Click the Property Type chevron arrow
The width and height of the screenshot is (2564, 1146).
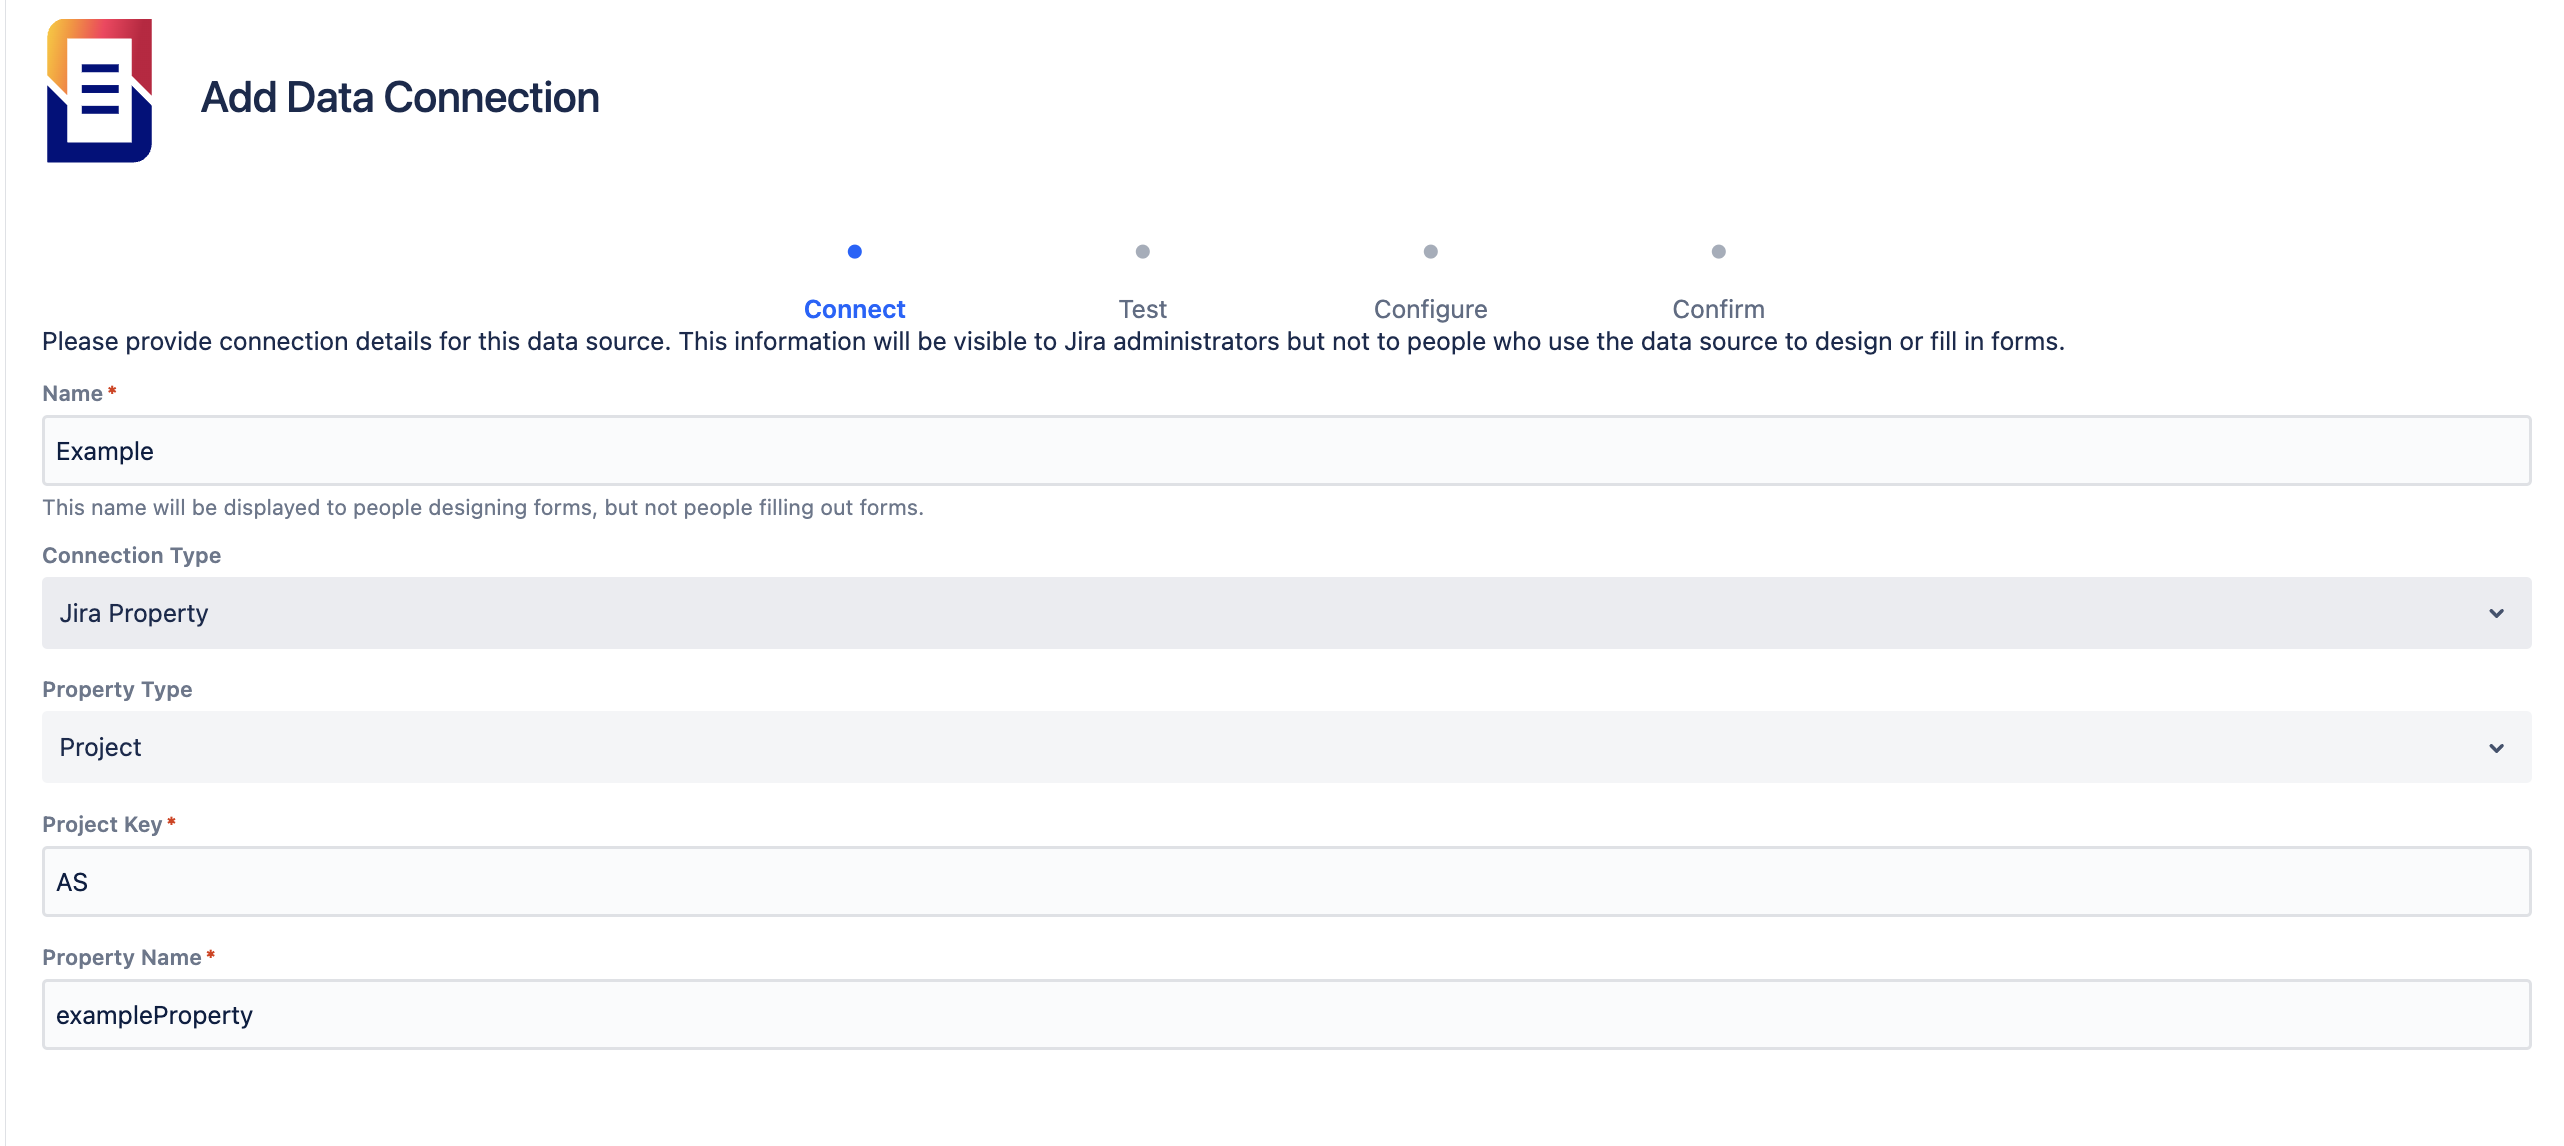[x=2496, y=748]
